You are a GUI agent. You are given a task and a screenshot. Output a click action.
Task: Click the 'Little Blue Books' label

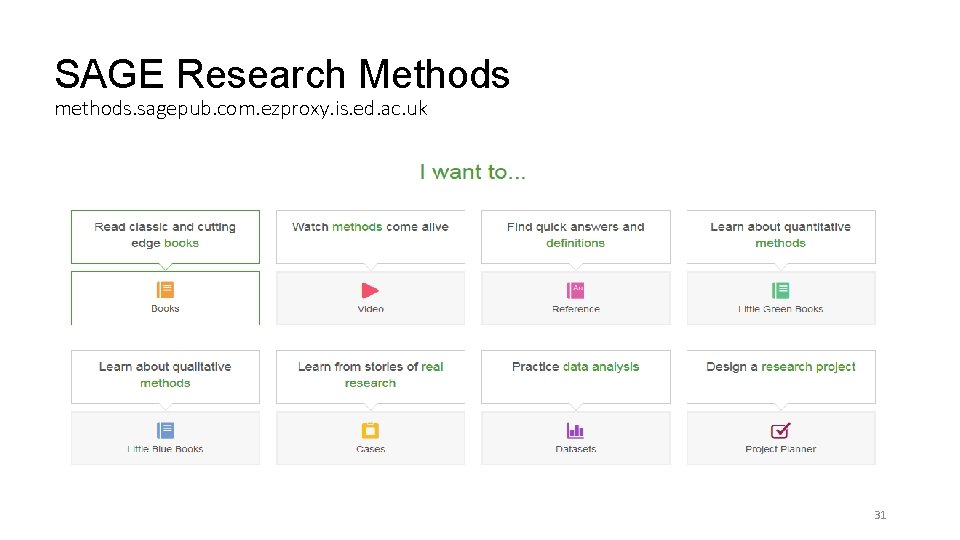click(165, 449)
